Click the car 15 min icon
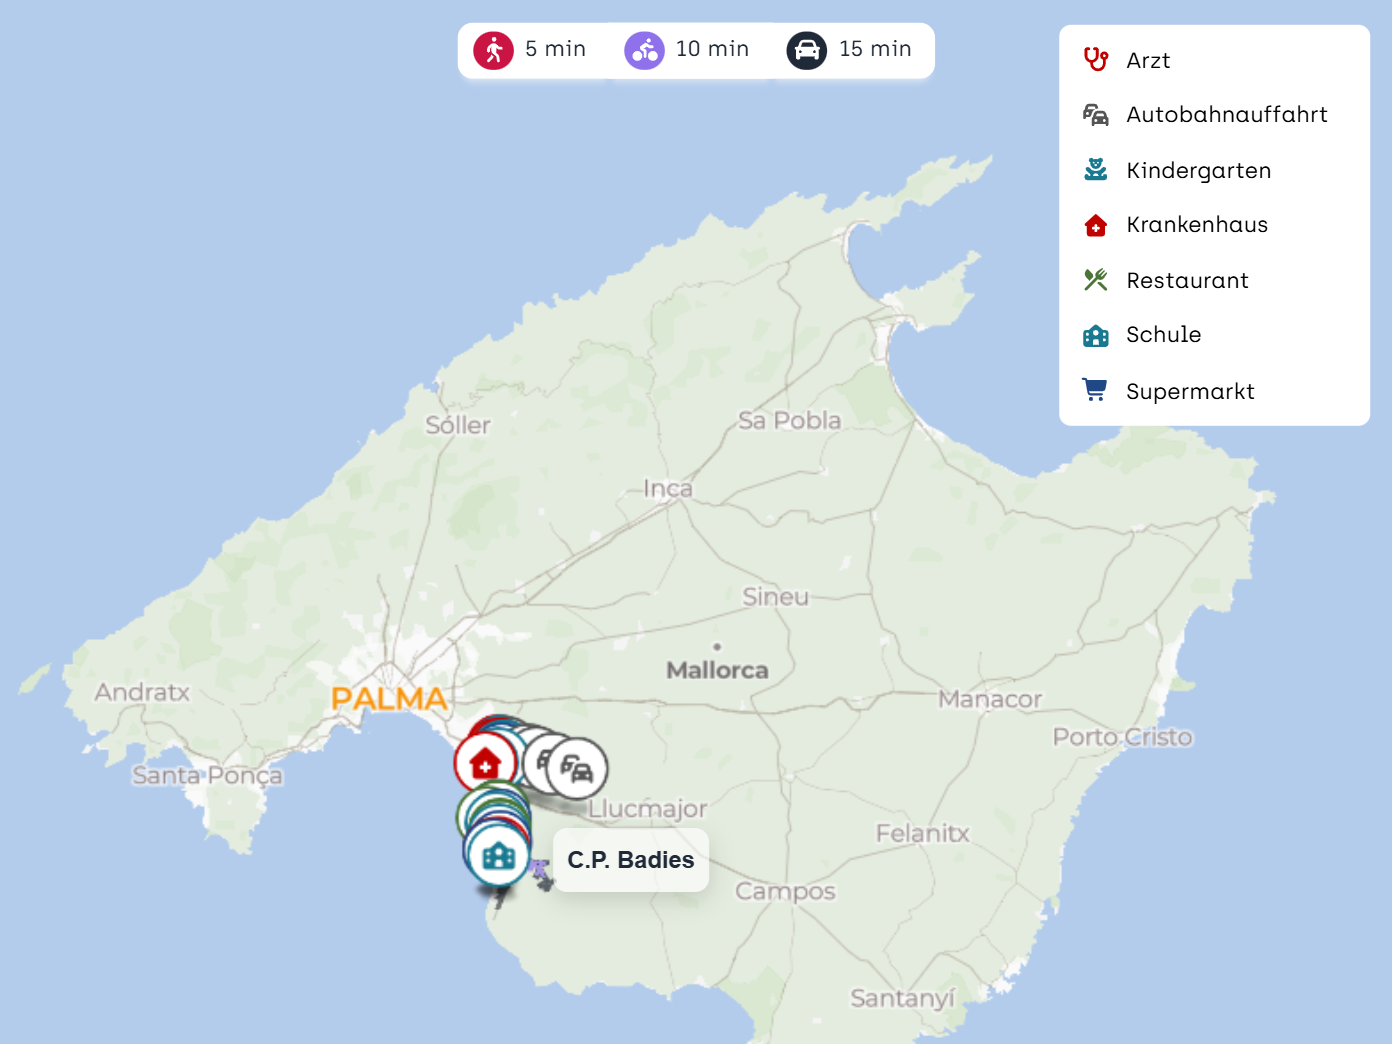The width and height of the screenshot is (1392, 1044). pyautogui.click(x=806, y=50)
